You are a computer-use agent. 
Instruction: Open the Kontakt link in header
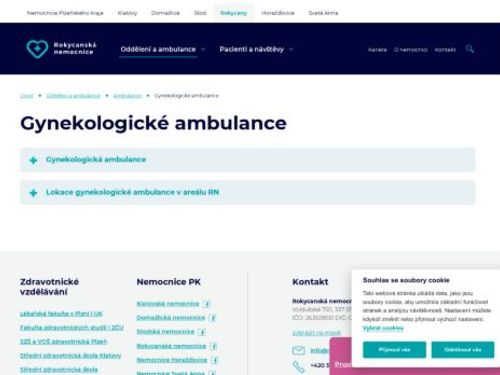445,50
